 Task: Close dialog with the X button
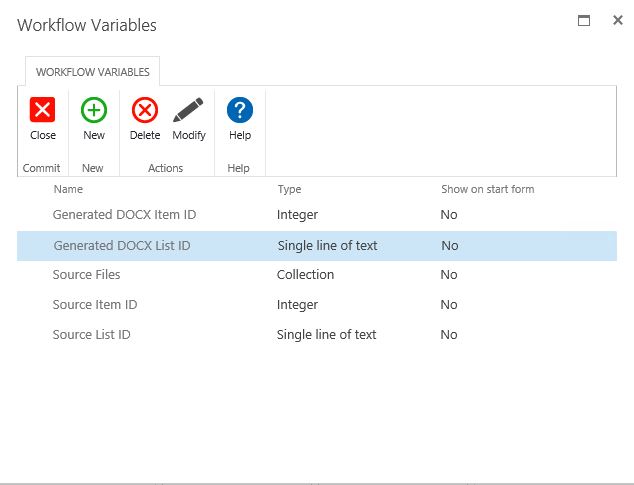pyautogui.click(x=618, y=20)
